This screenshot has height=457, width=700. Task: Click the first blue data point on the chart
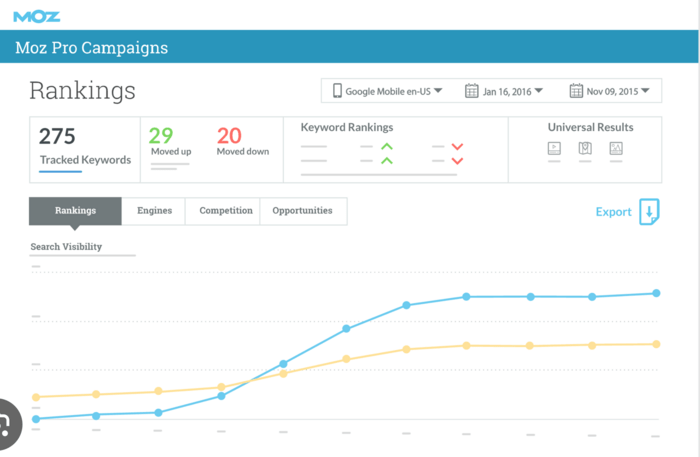tap(36, 419)
